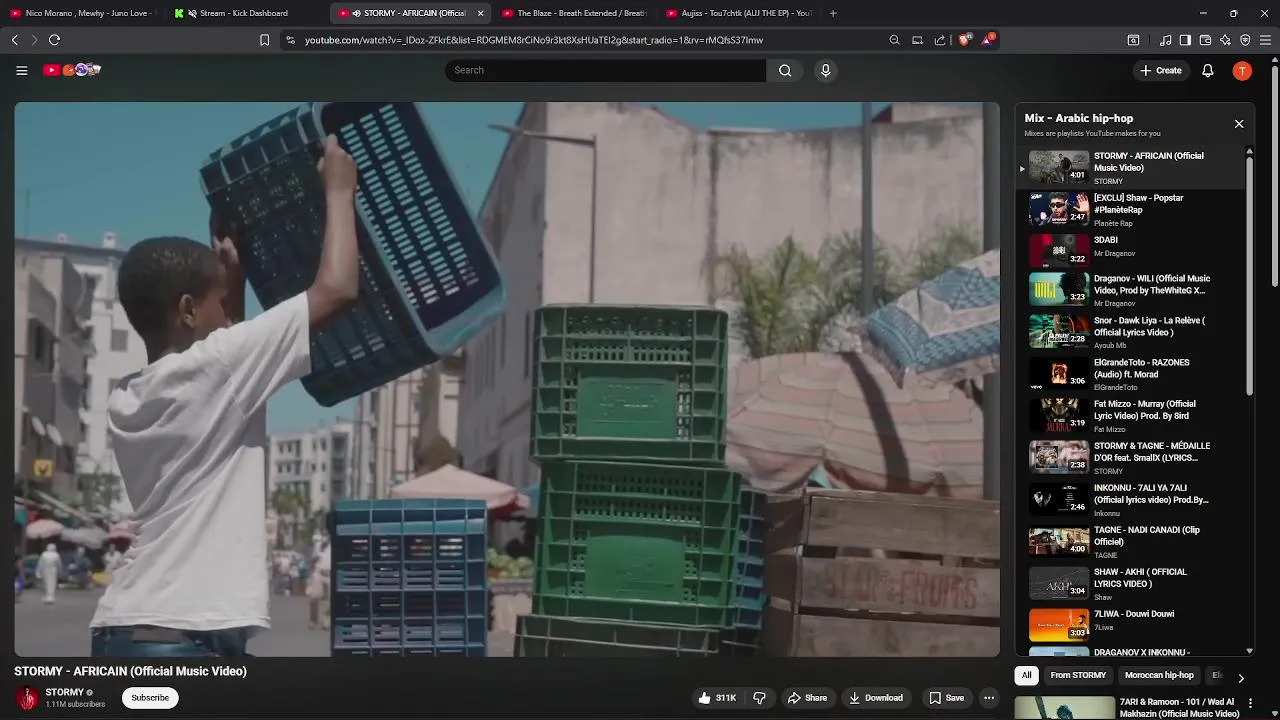The height and width of the screenshot is (720, 1280).
Task: Click the Create button
Action: tap(1161, 70)
